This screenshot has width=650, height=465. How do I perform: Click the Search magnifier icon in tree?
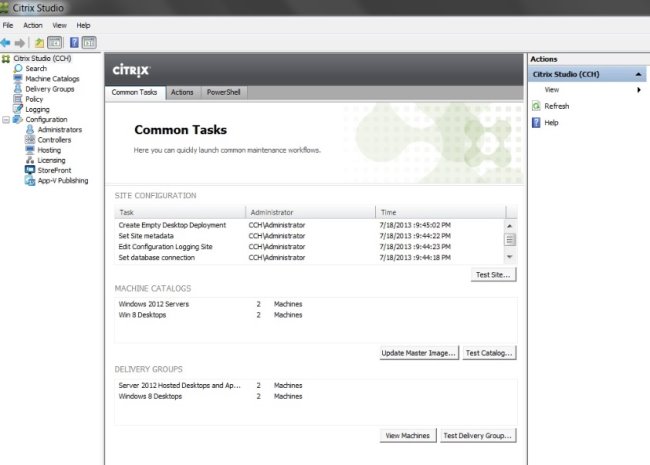[18, 68]
